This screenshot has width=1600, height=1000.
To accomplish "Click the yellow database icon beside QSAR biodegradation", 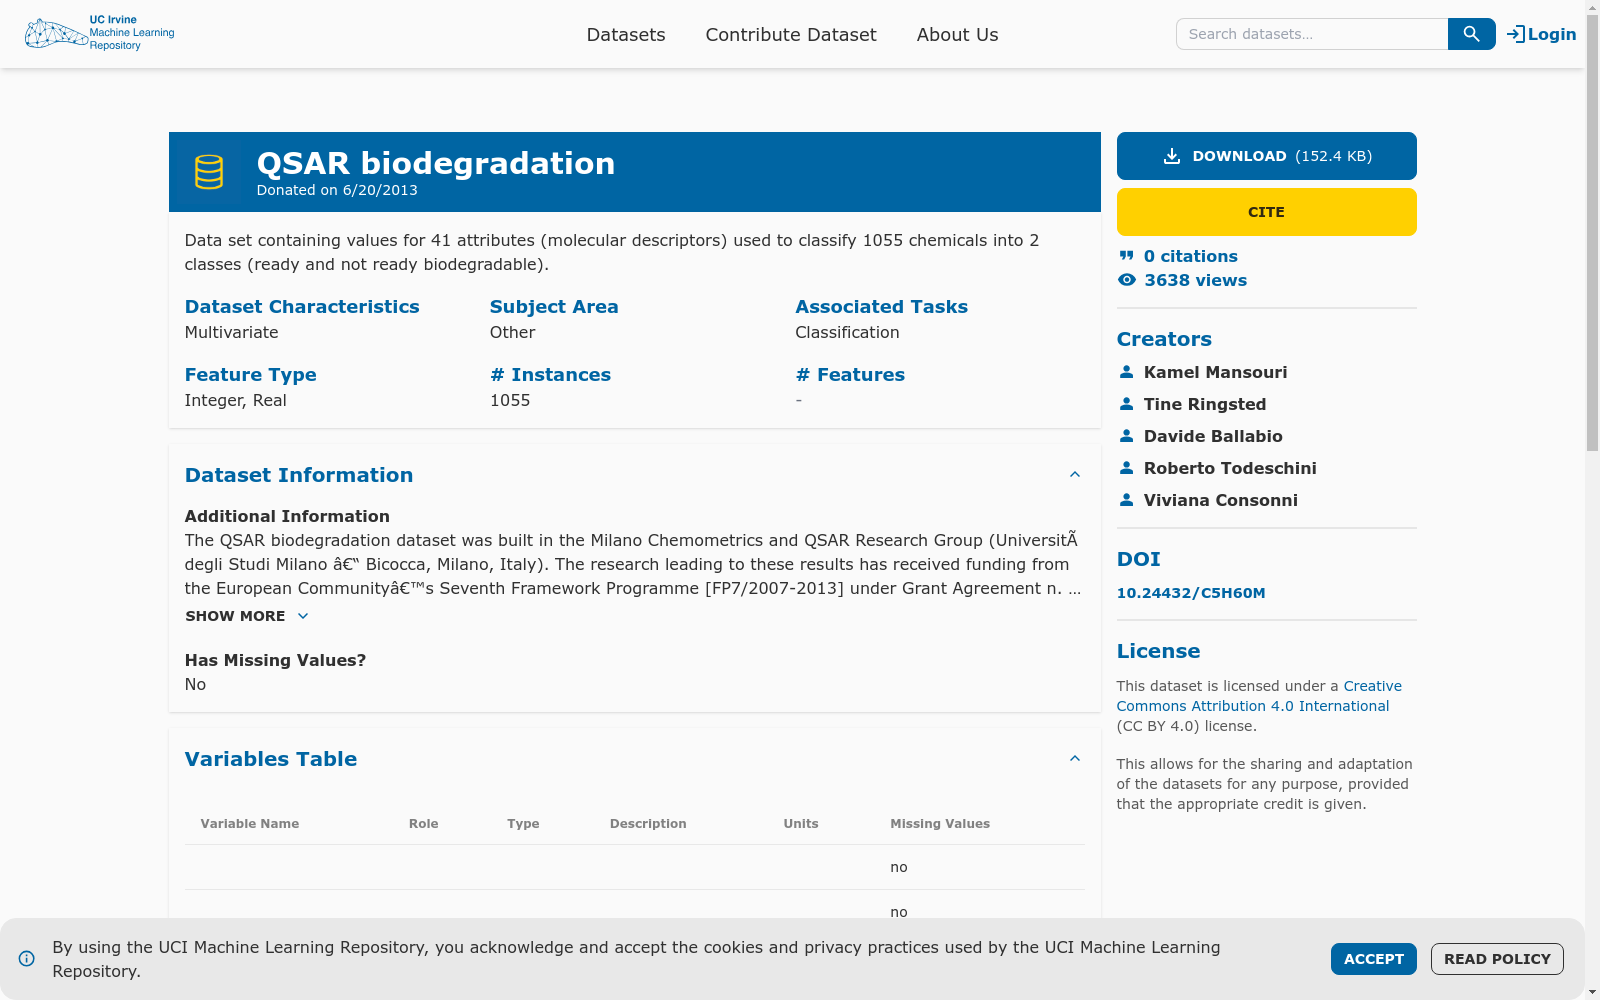I will (209, 172).
